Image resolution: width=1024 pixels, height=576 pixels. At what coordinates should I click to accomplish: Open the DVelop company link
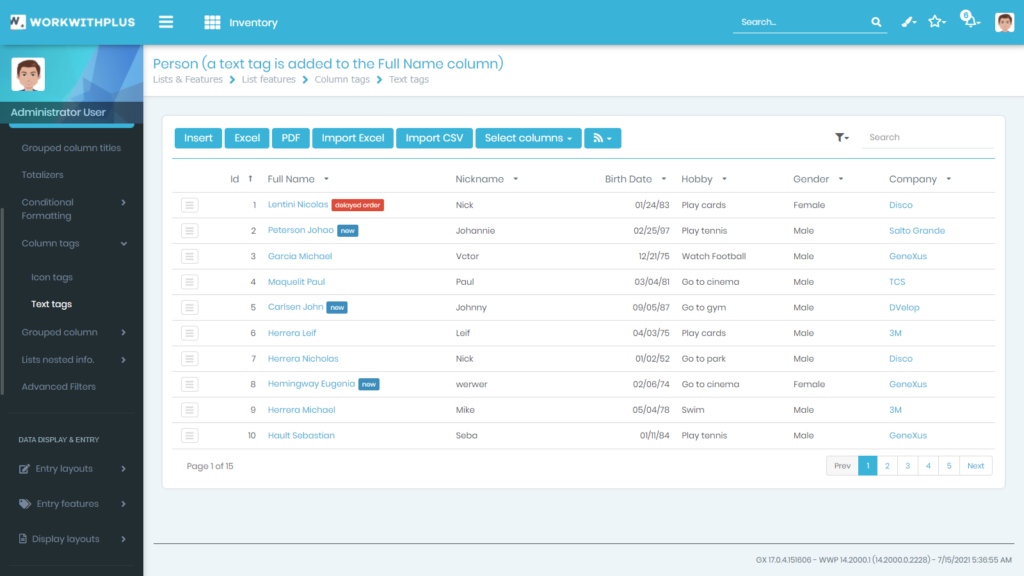tap(904, 307)
